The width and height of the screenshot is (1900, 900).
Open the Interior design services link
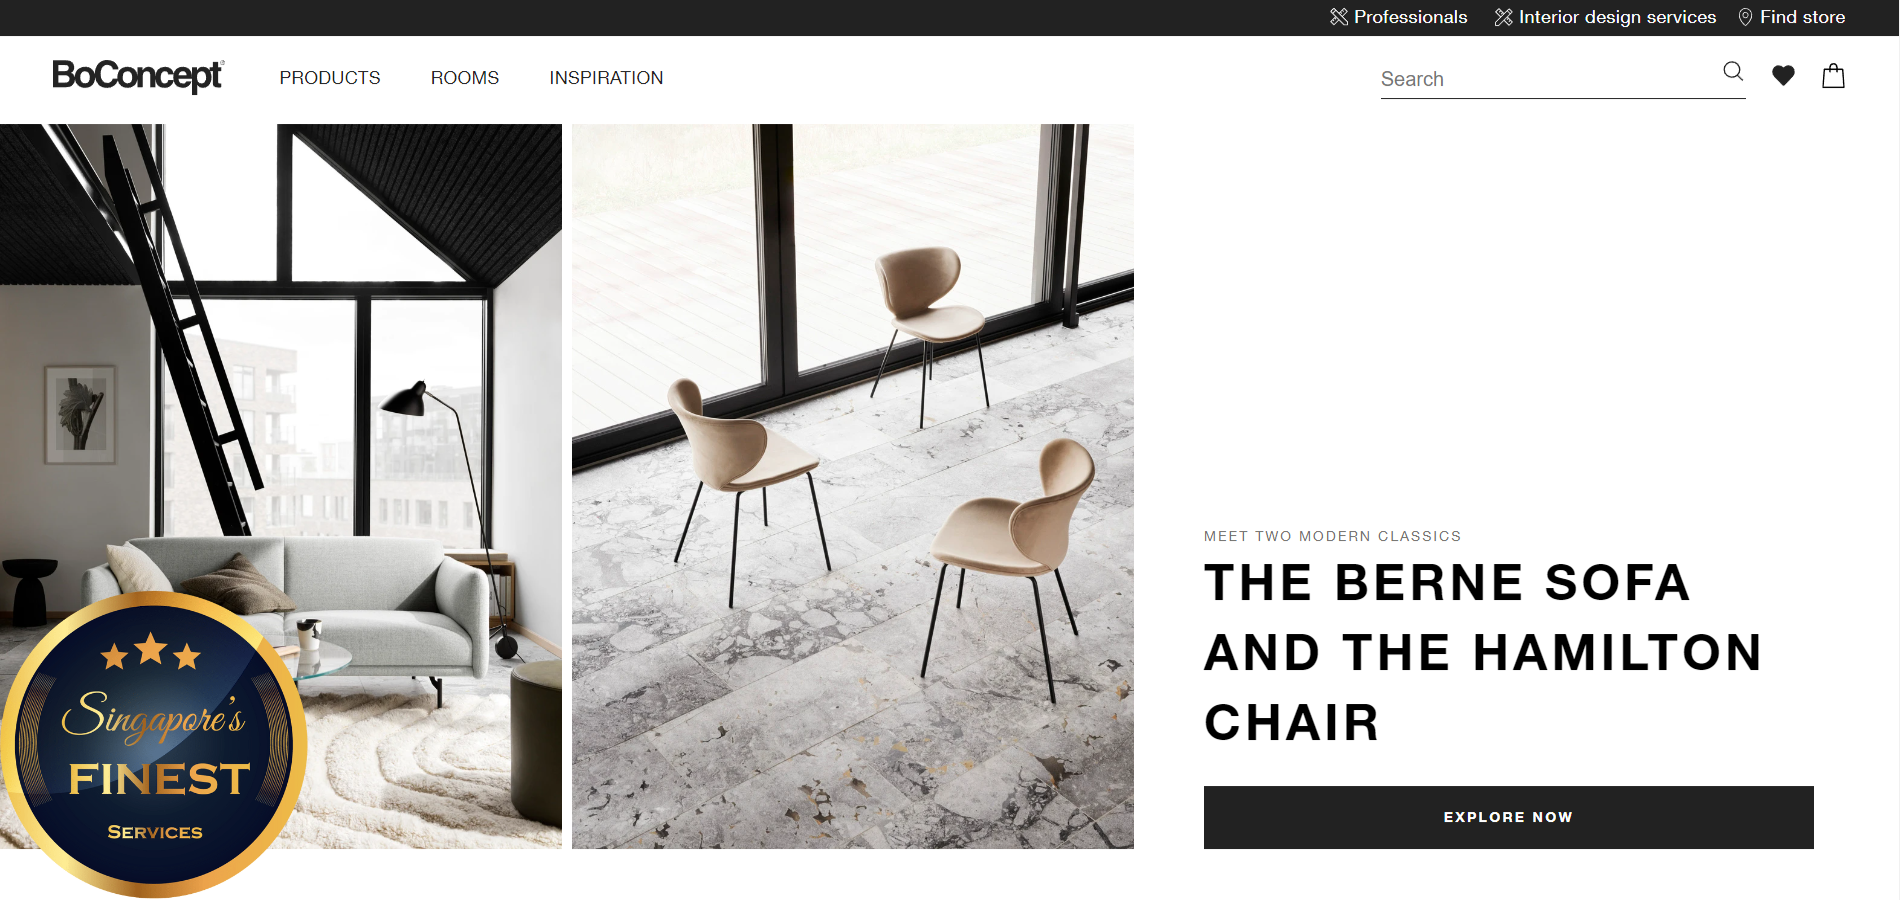point(1617,17)
